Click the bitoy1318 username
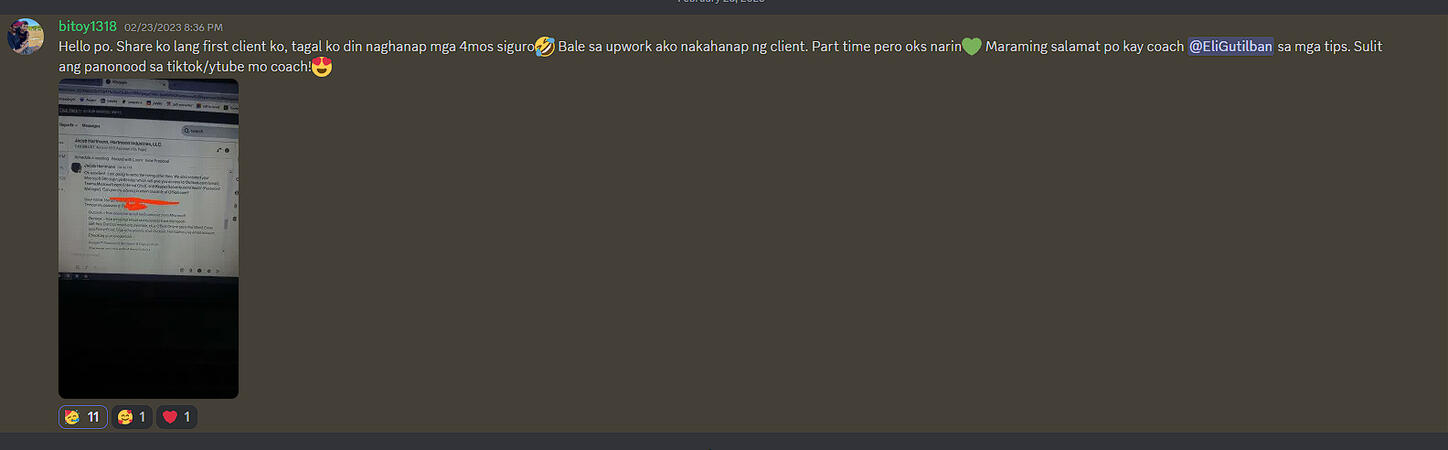Image resolution: width=1448 pixels, height=450 pixels. (x=88, y=26)
